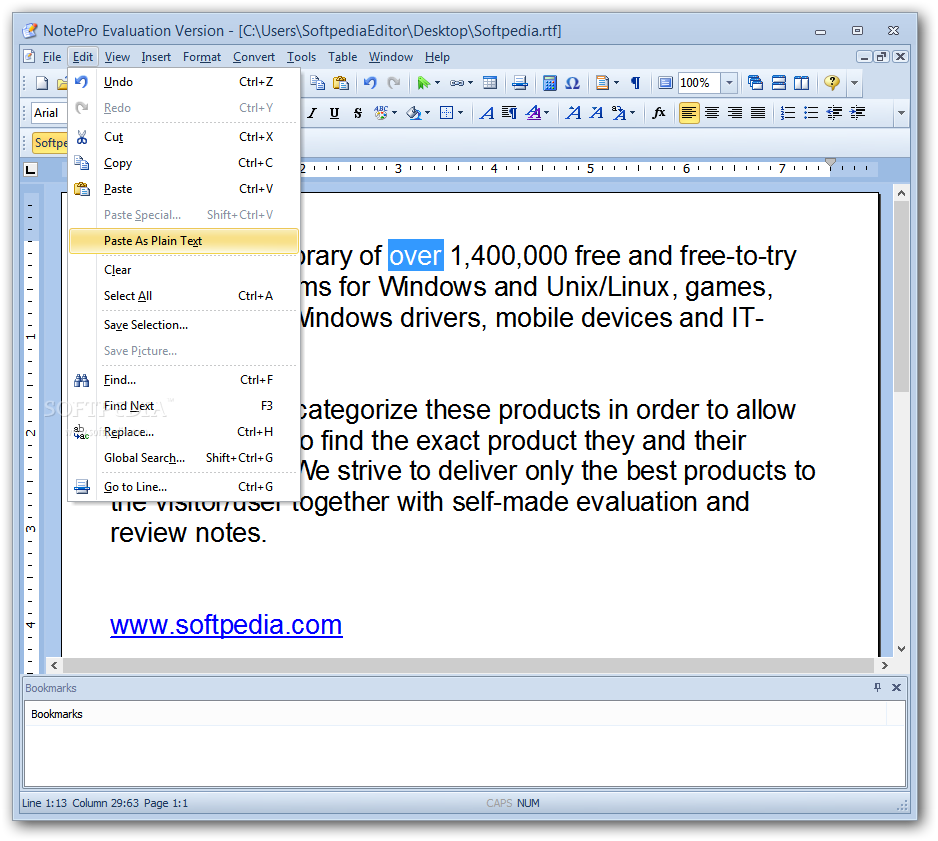Open the change case dropdown
The width and height of the screenshot is (938, 841).
(x=632, y=113)
